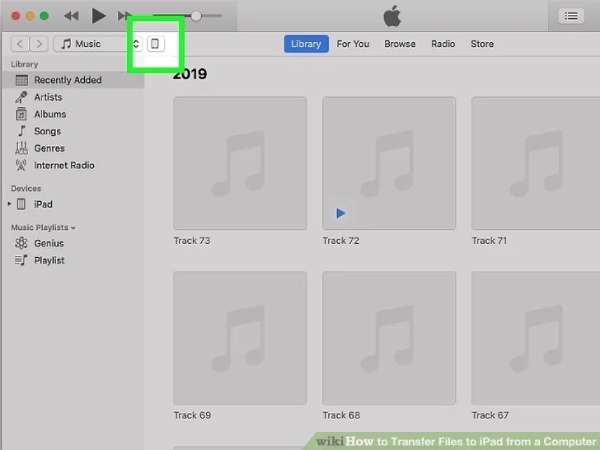Click the play icon on Track 72

[341, 213]
